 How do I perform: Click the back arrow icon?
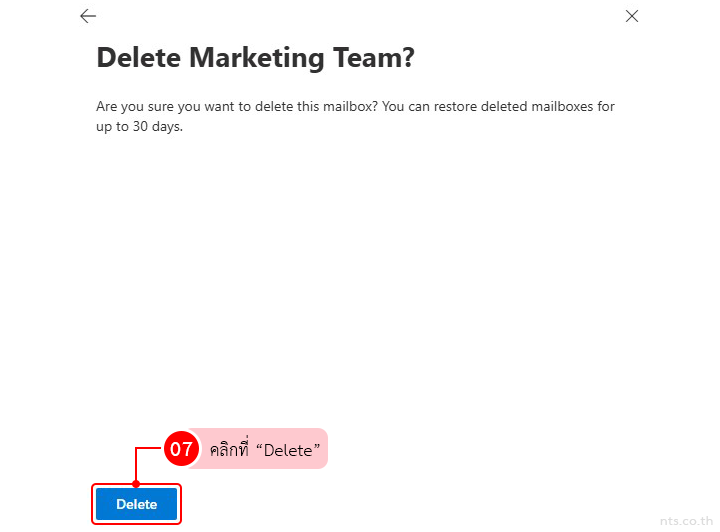[88, 16]
